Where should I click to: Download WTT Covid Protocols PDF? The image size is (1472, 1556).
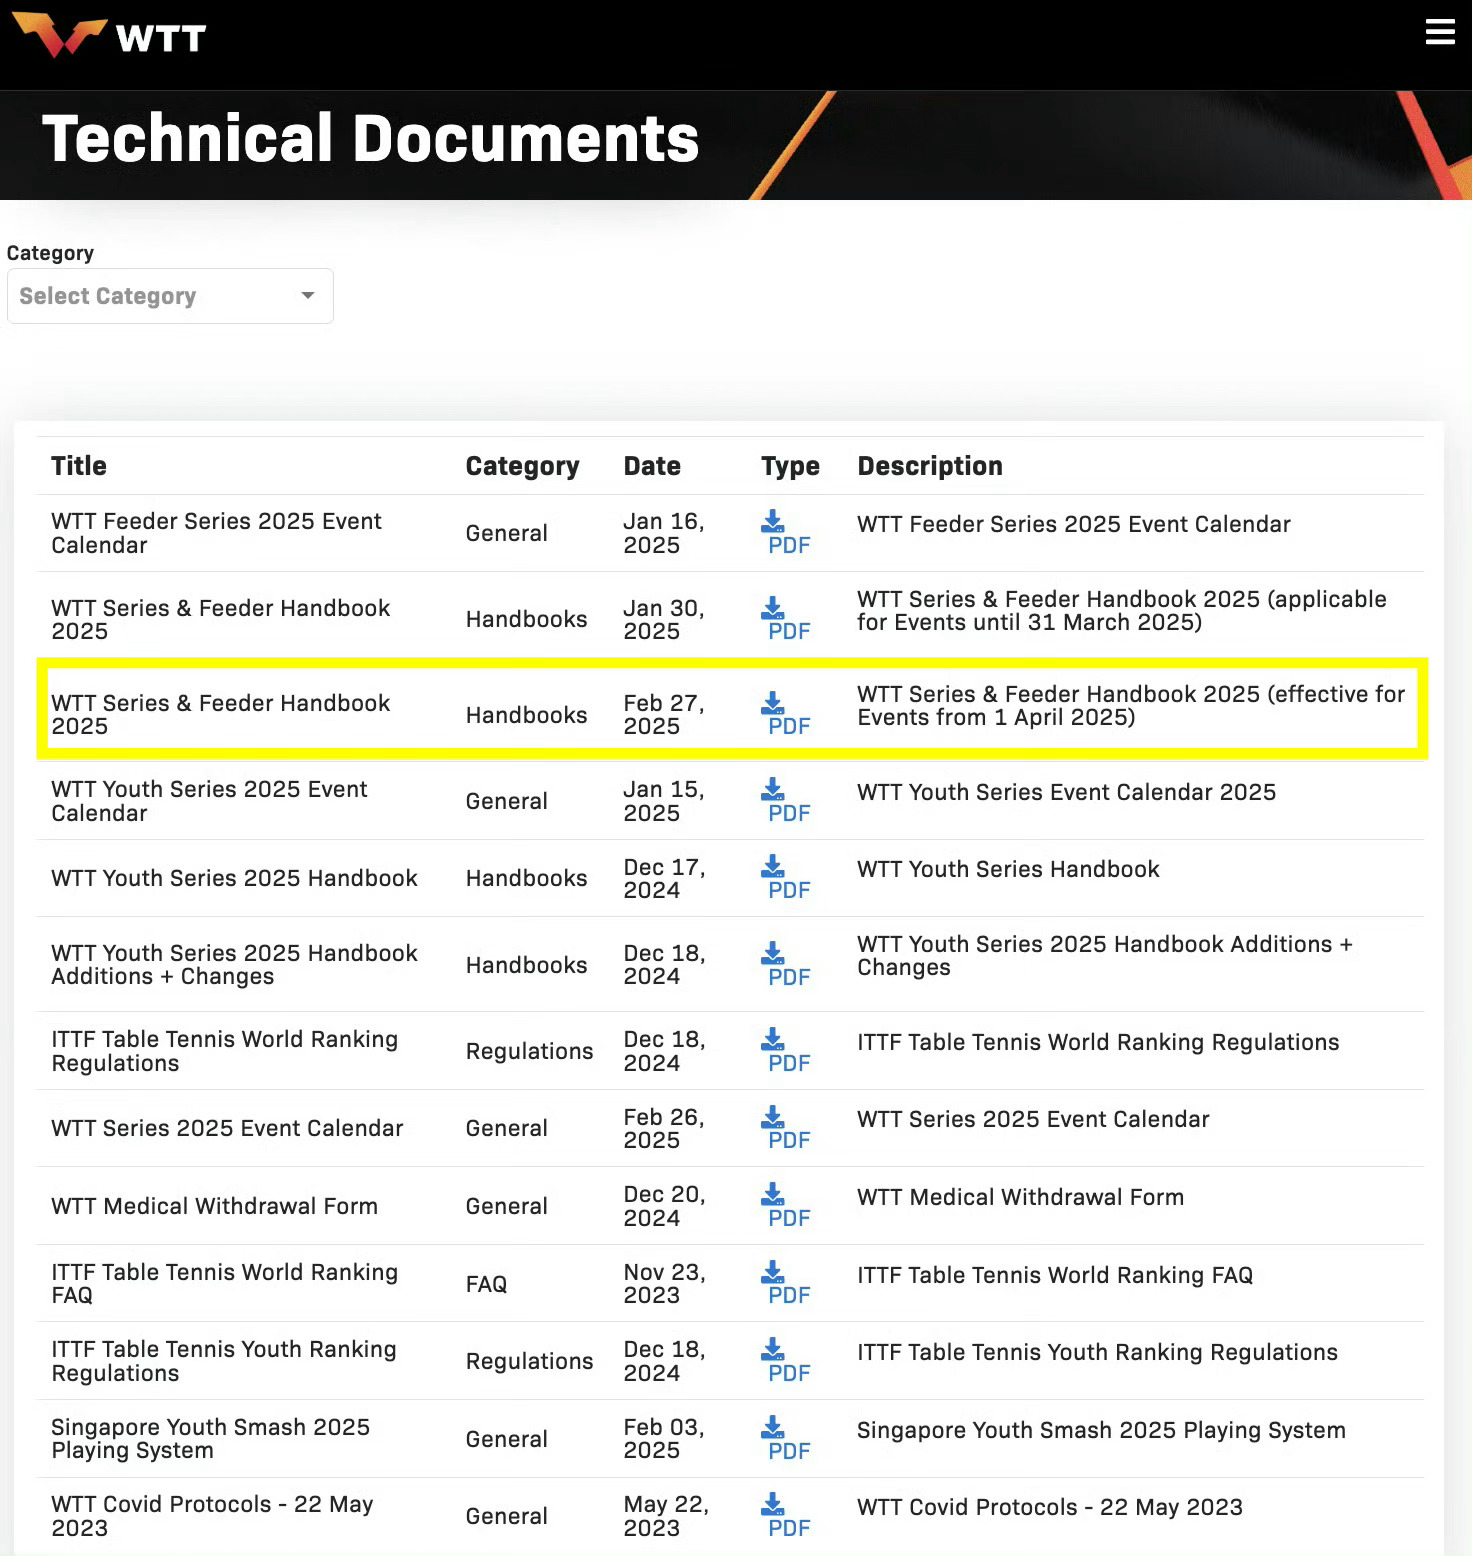788,1516
